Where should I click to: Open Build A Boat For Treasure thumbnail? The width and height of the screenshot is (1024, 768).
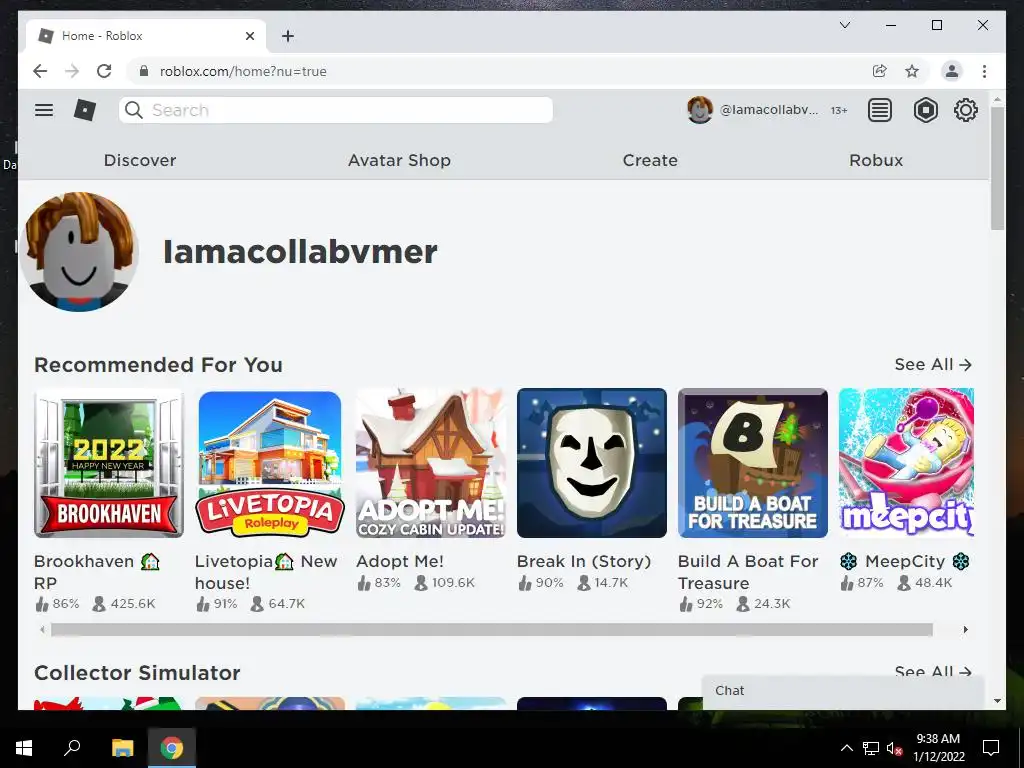(x=753, y=463)
